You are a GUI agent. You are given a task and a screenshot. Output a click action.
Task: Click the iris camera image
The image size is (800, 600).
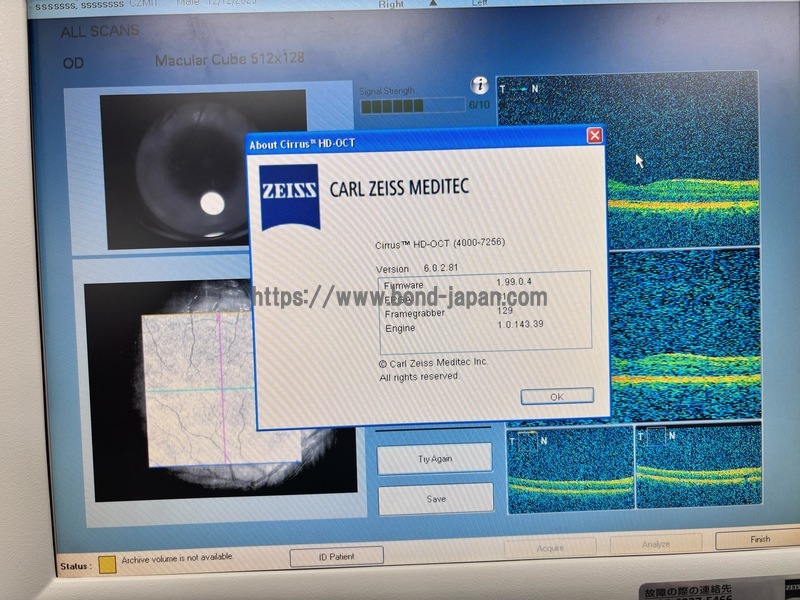click(203, 168)
